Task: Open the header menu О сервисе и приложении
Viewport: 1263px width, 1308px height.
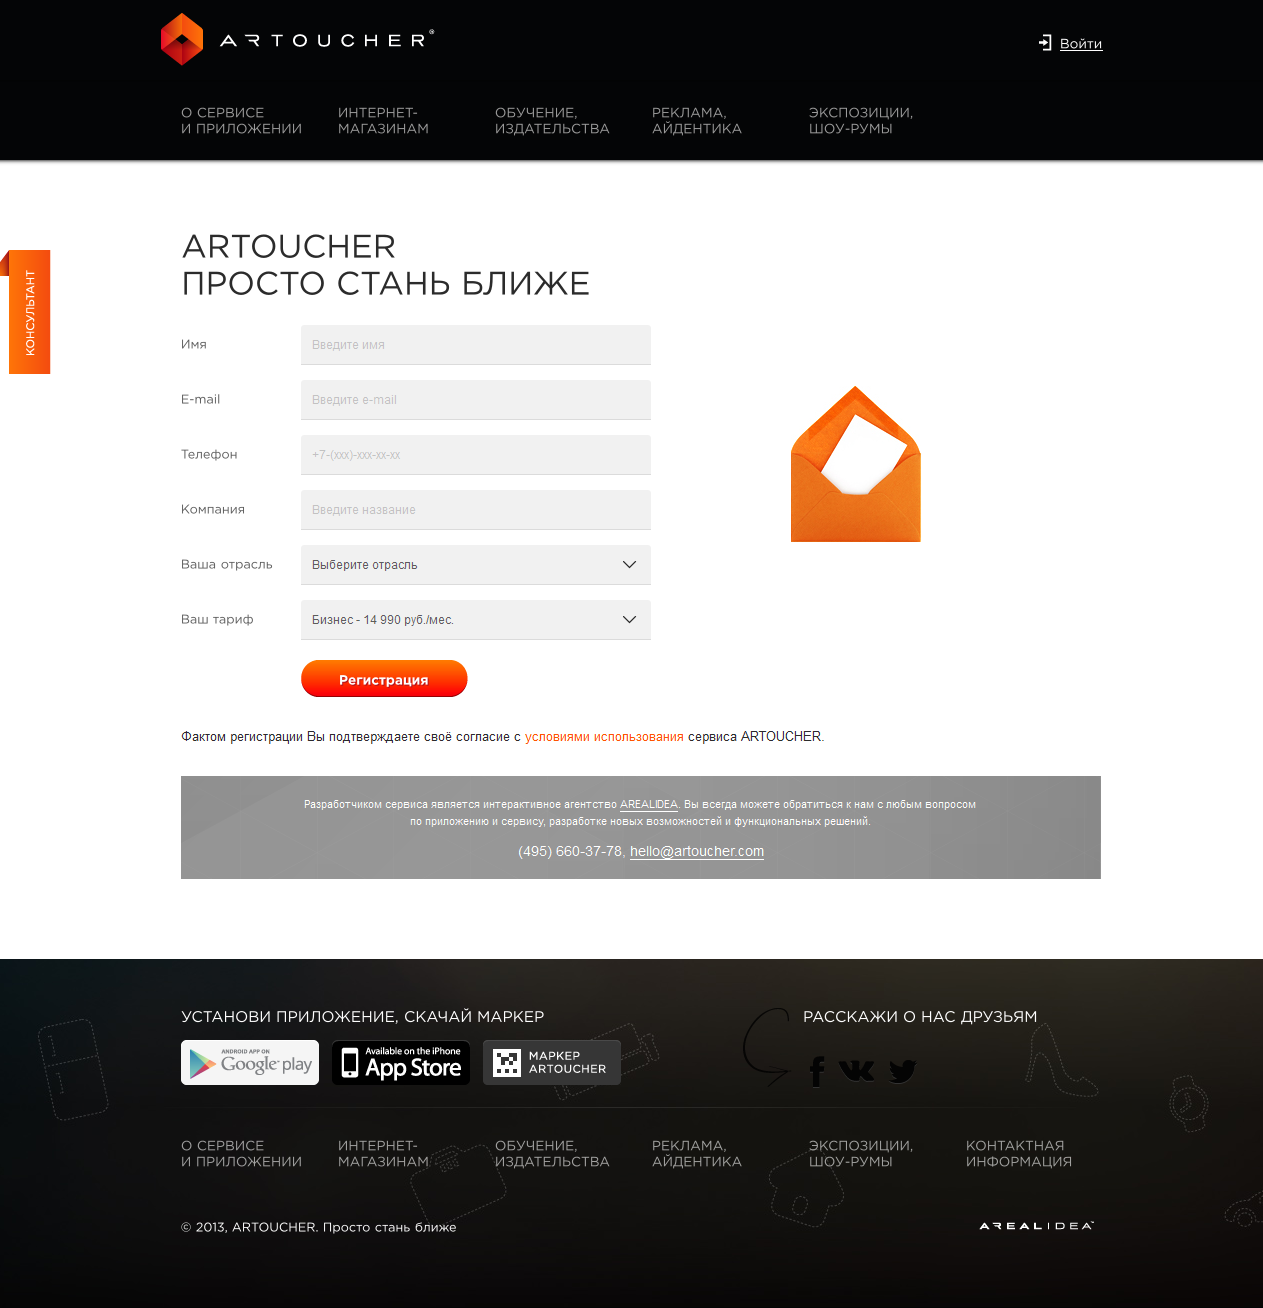Action: [241, 121]
